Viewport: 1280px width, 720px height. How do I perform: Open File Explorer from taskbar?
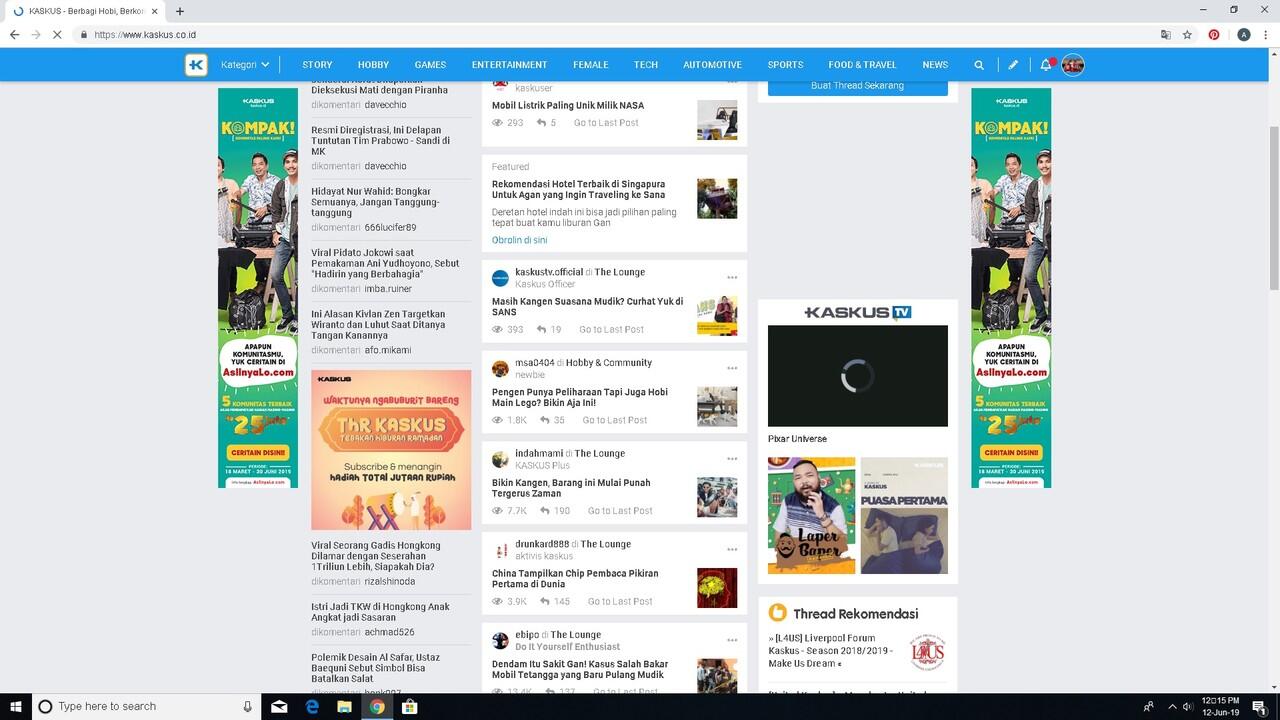(x=344, y=706)
